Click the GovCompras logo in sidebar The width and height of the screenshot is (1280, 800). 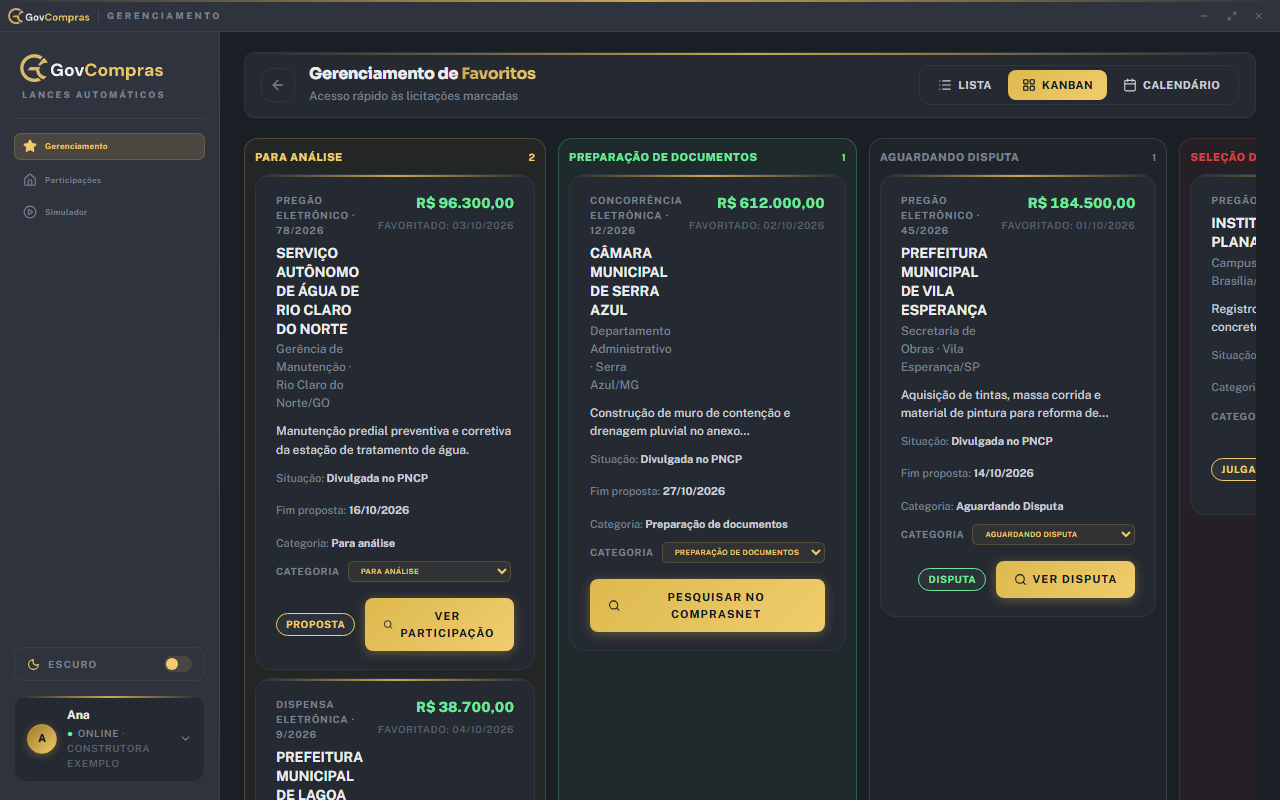coord(92,69)
